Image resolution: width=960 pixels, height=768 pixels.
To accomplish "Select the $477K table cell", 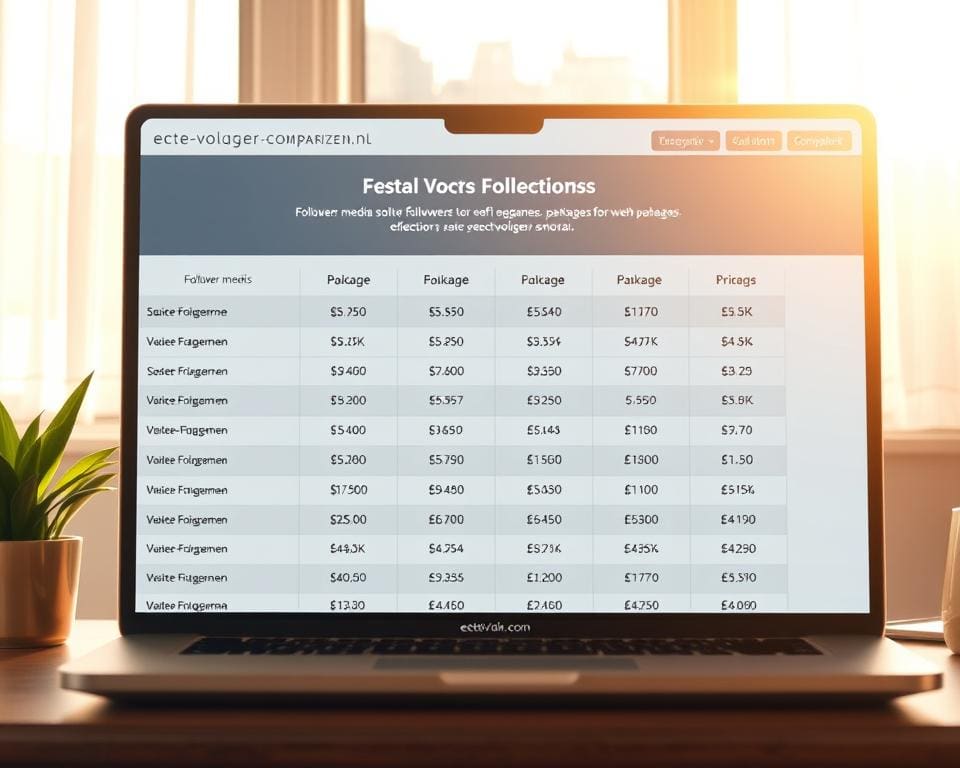I will pos(641,342).
